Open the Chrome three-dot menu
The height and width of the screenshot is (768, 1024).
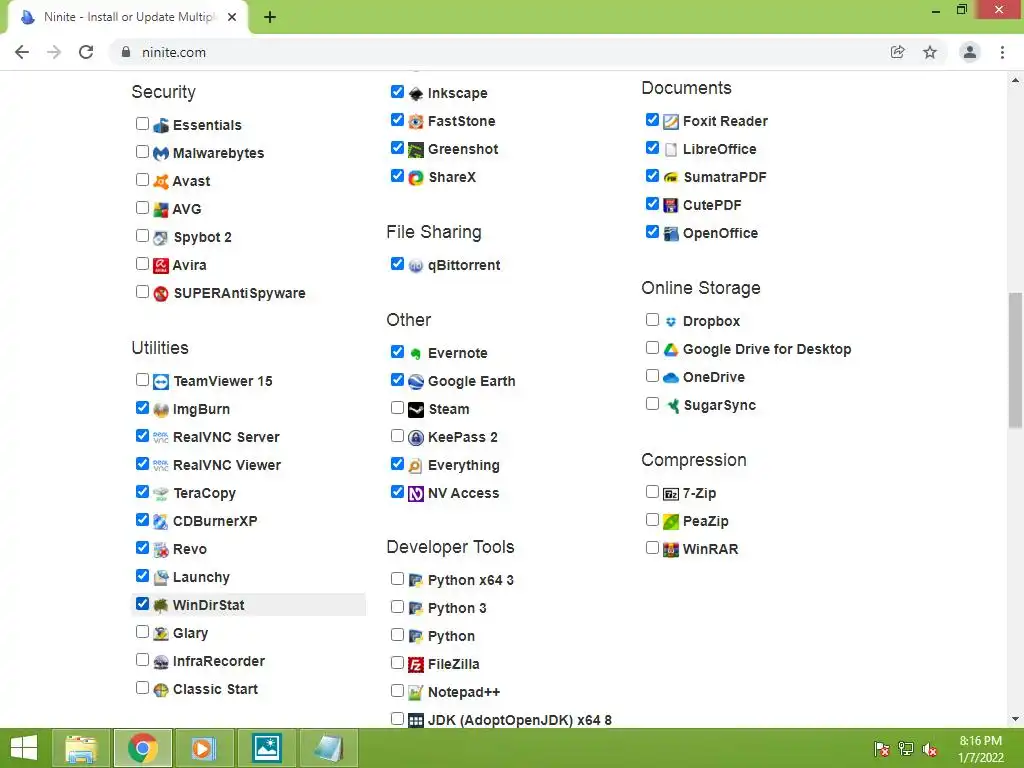click(x=1002, y=52)
